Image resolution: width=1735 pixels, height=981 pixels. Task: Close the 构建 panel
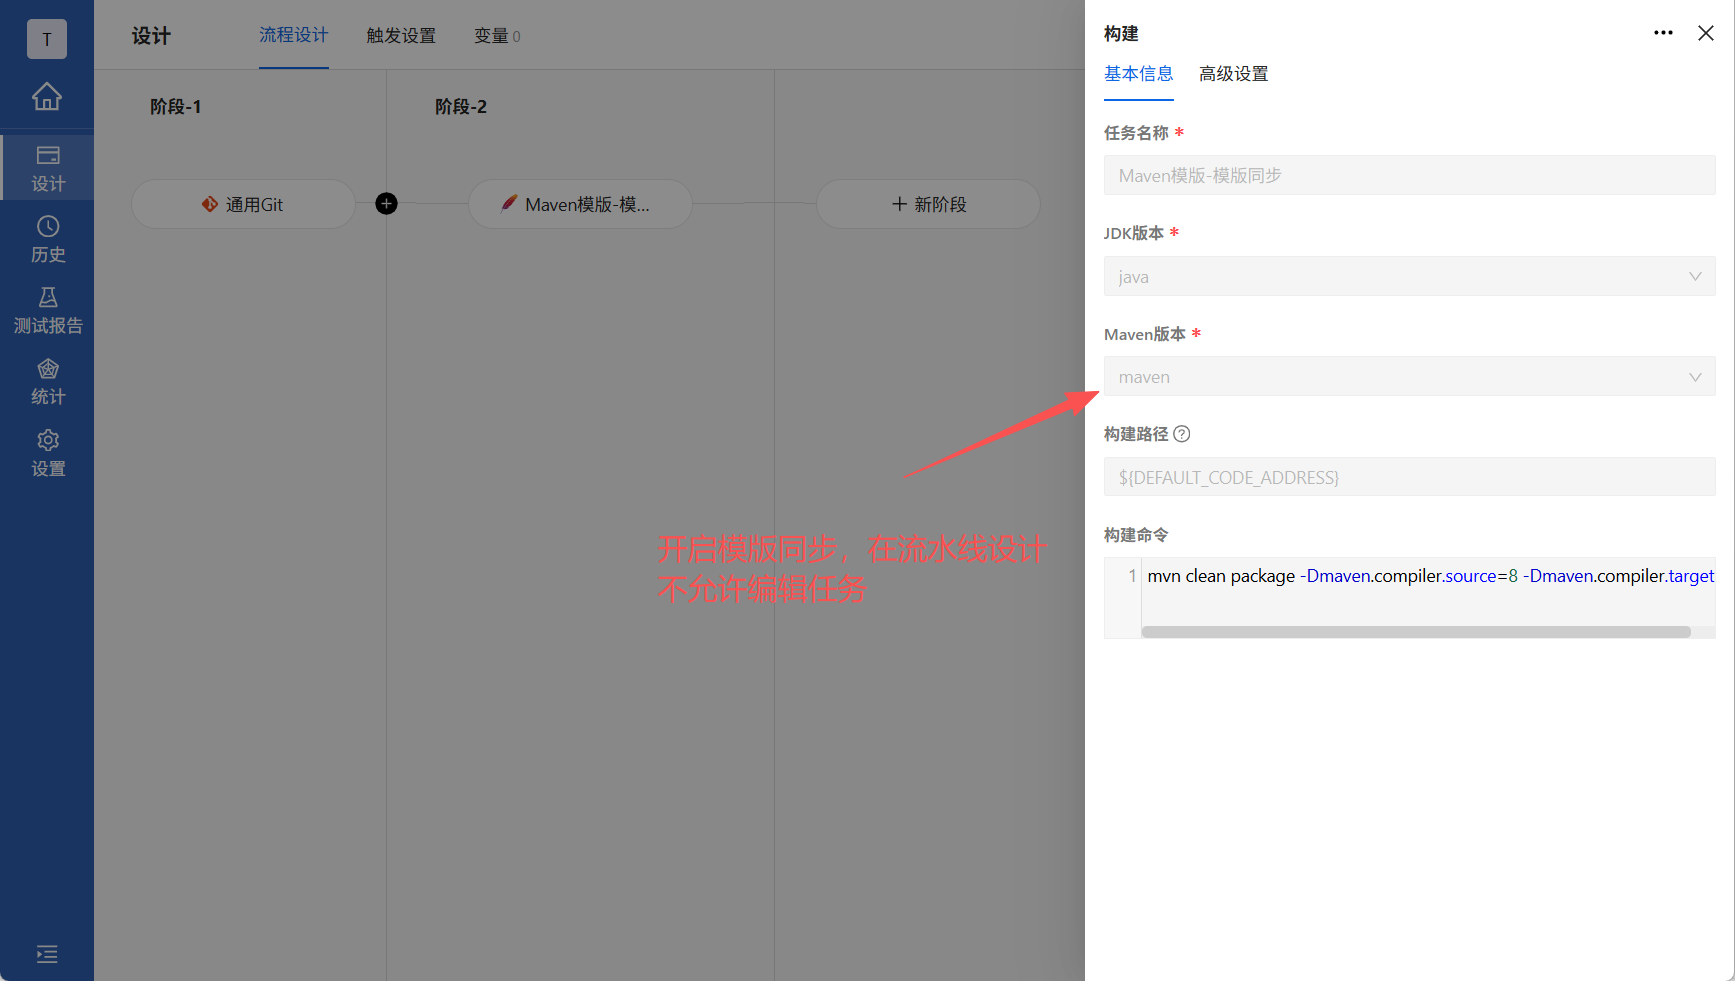coord(1706,33)
